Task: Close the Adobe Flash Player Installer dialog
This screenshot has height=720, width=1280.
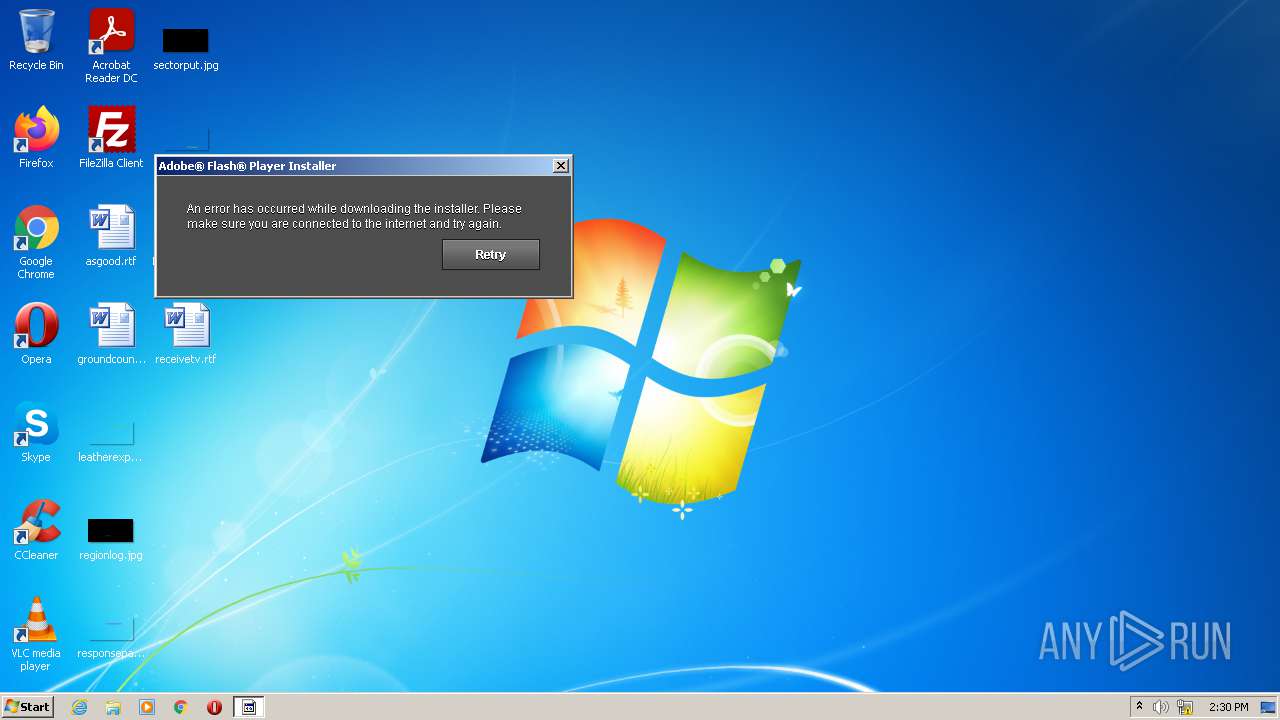Action: coord(561,165)
